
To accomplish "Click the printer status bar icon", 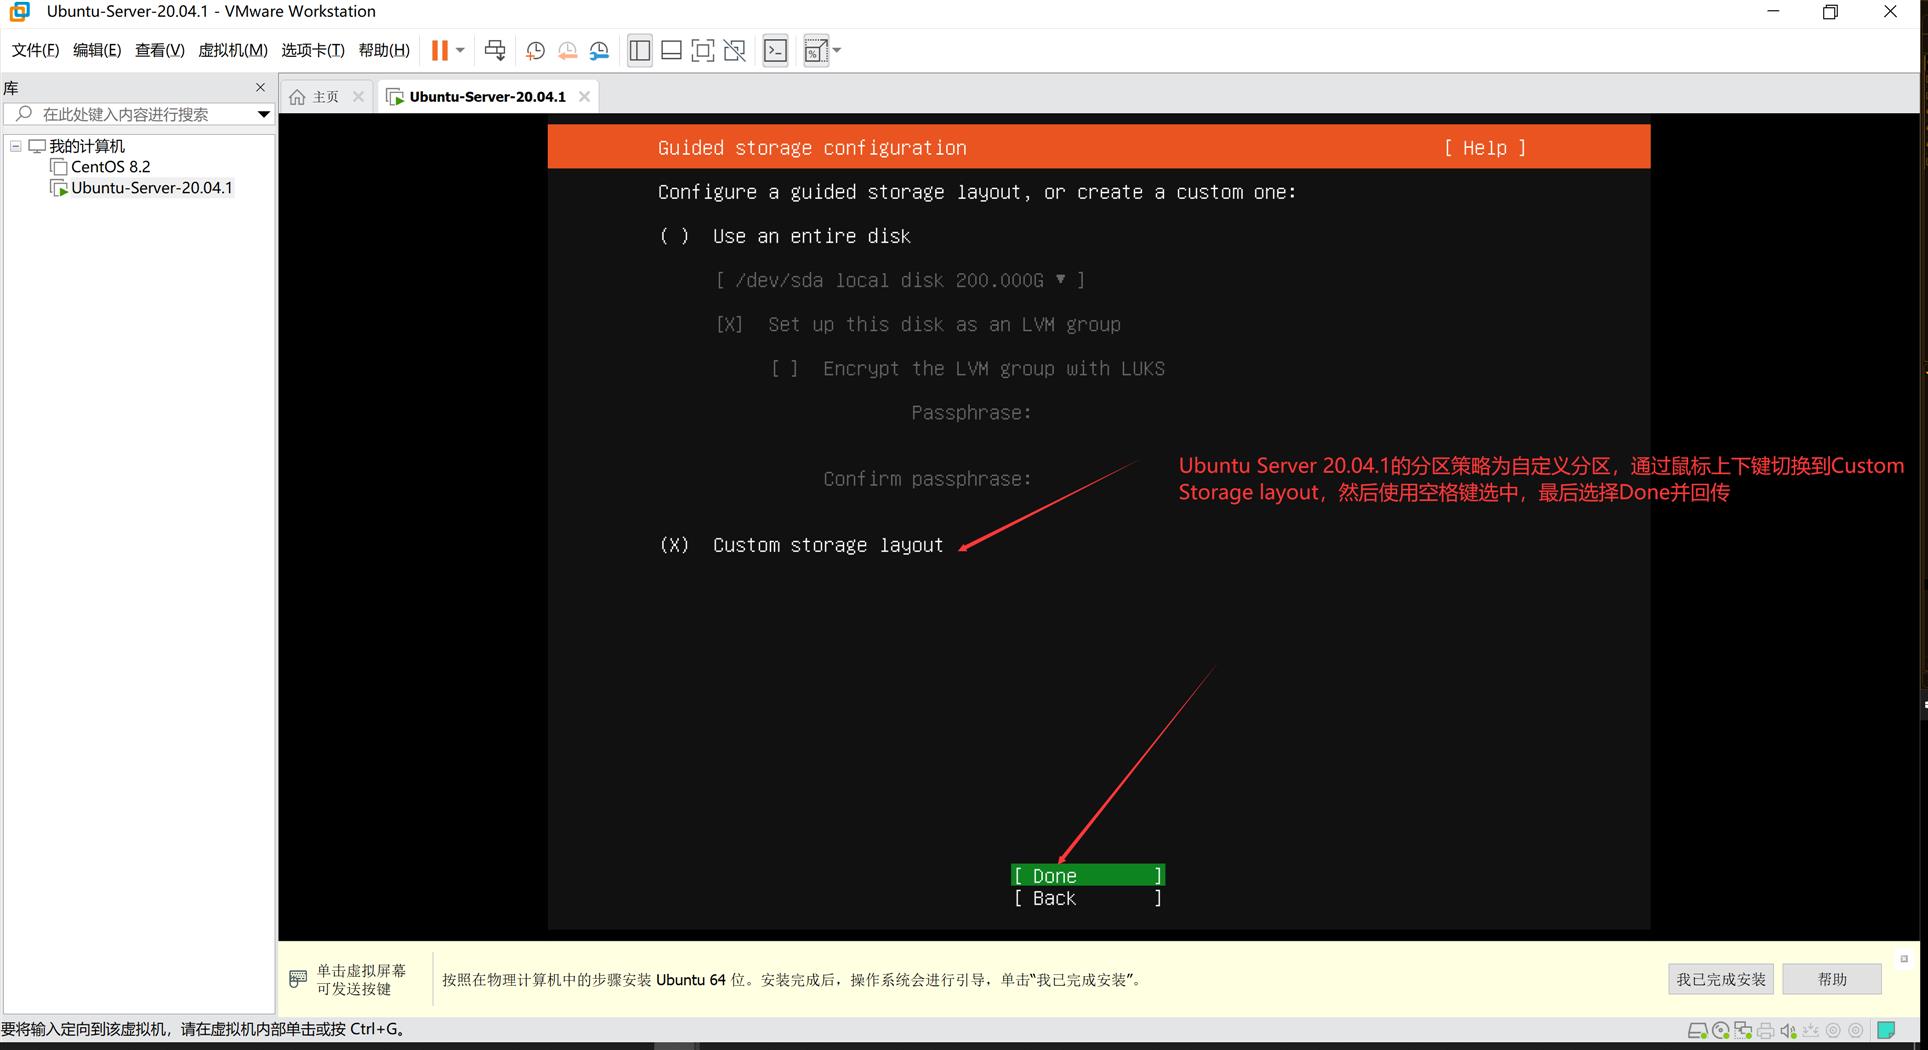I will click(1766, 1030).
